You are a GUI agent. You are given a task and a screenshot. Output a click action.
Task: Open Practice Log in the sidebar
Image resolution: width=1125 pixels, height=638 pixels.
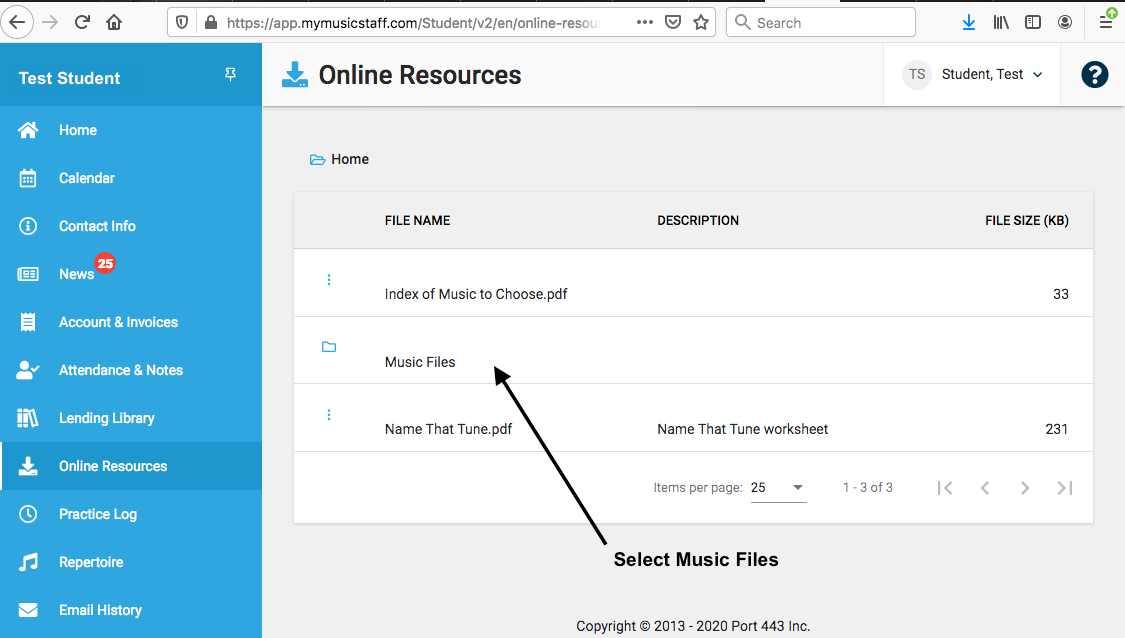pyautogui.click(x=131, y=515)
